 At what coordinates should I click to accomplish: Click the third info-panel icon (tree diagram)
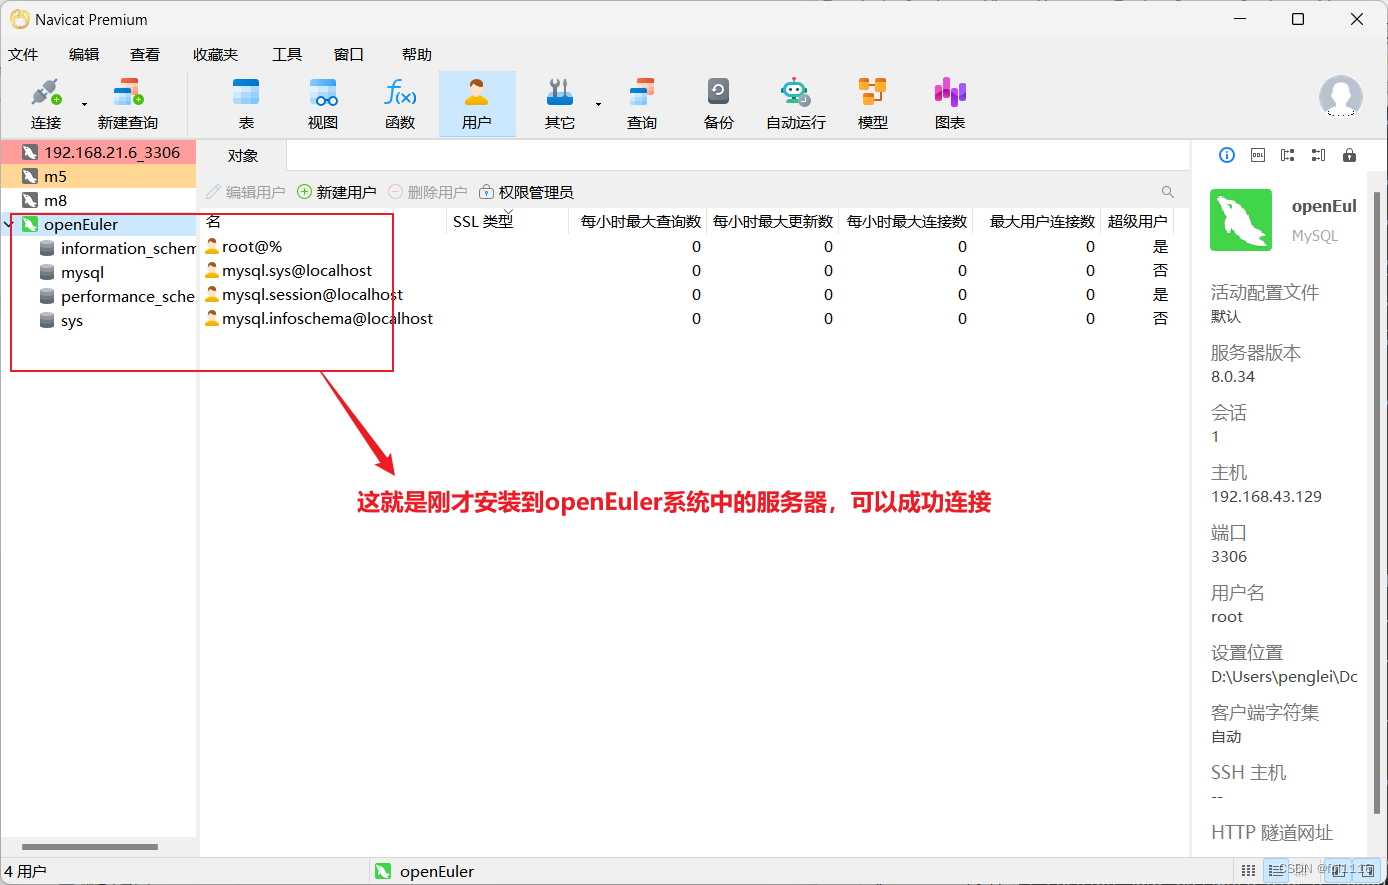click(x=1288, y=155)
